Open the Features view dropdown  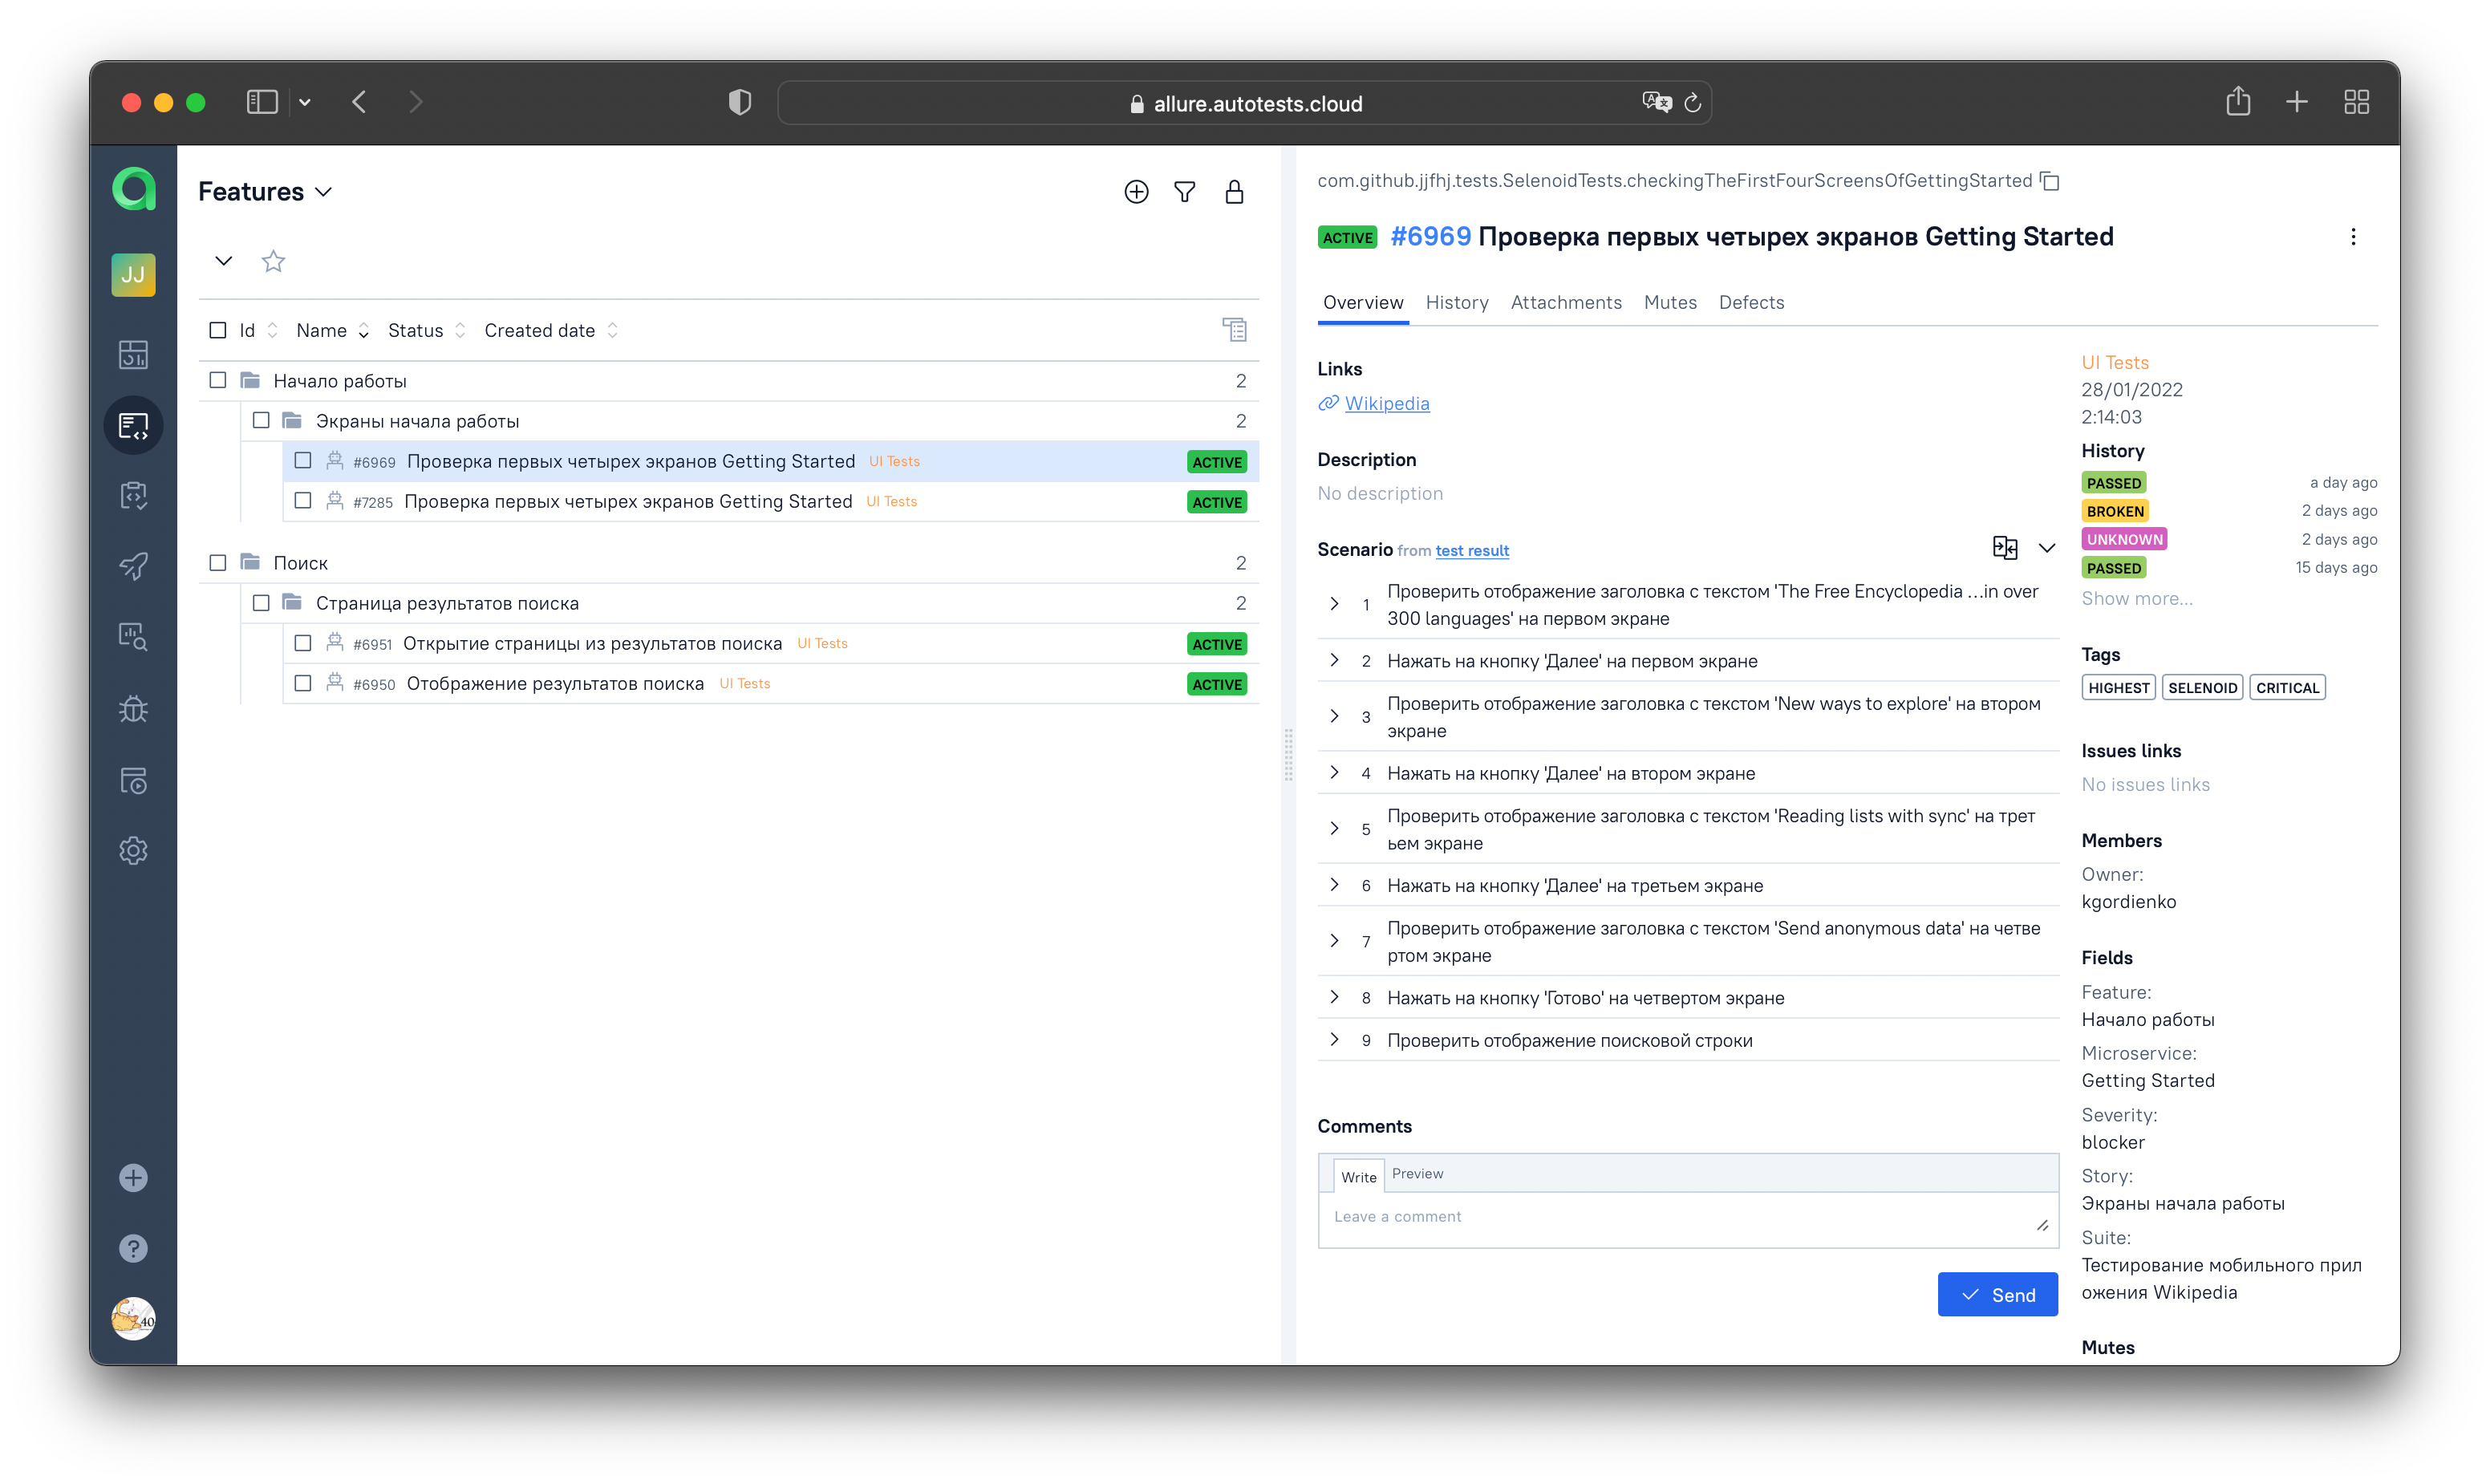[265, 192]
